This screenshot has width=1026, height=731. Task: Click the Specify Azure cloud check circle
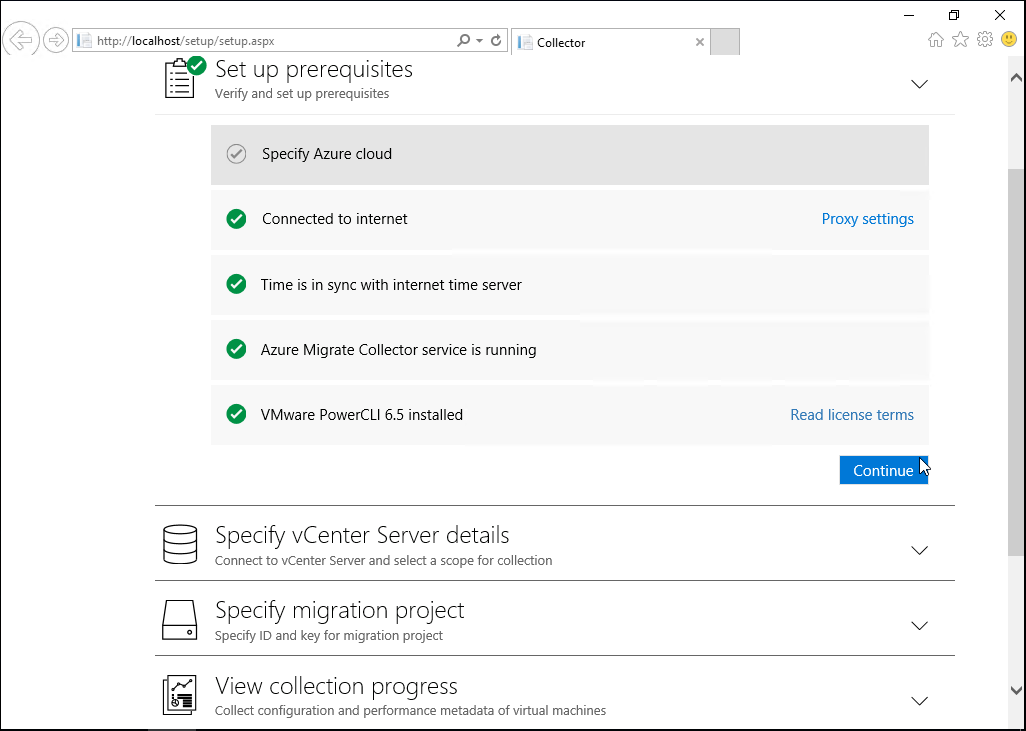coord(236,154)
